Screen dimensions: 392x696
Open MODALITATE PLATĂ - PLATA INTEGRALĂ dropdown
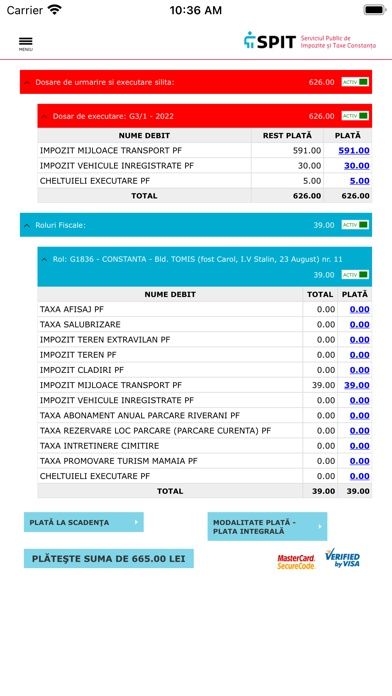coord(267,526)
